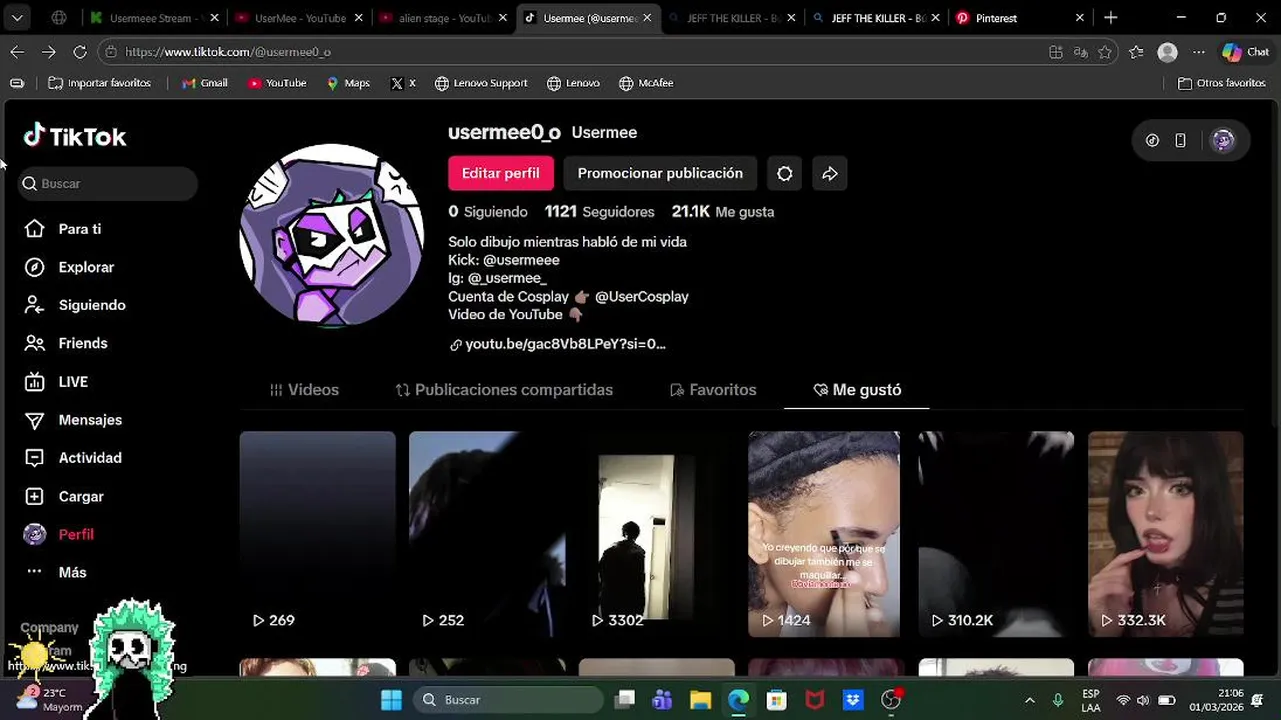
Task: Open profile settings gear icon
Action: click(785, 173)
